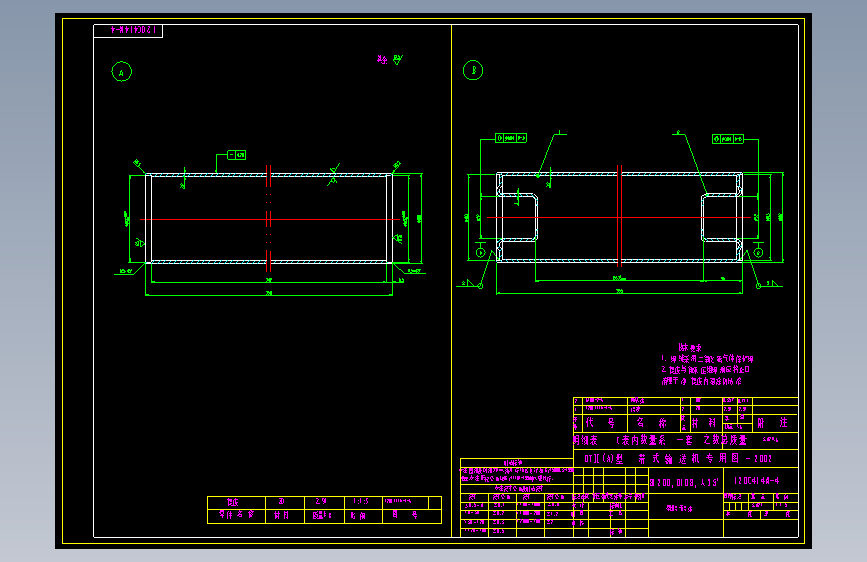This screenshot has width=867, height=562.
Task: Select right geometric tolerance frame in view B
Action: click(728, 139)
